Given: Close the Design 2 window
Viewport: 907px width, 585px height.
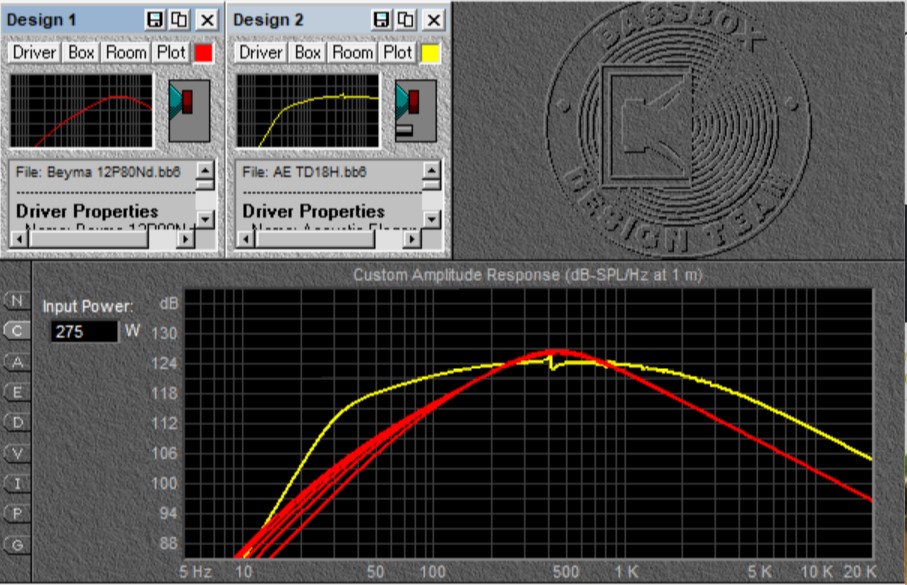Looking at the screenshot, I should [433, 20].
